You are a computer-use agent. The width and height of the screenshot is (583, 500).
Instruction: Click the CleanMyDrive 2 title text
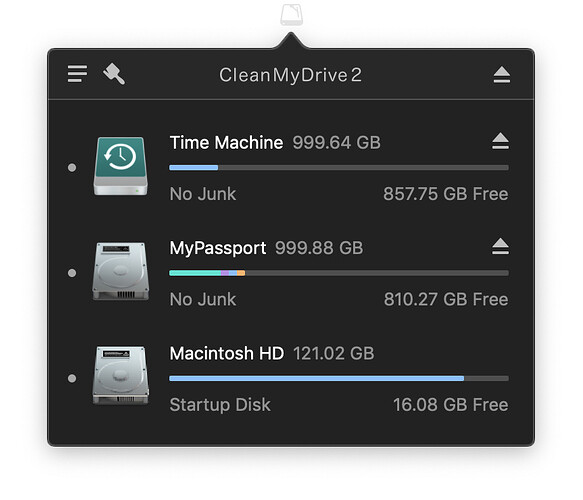(290, 75)
